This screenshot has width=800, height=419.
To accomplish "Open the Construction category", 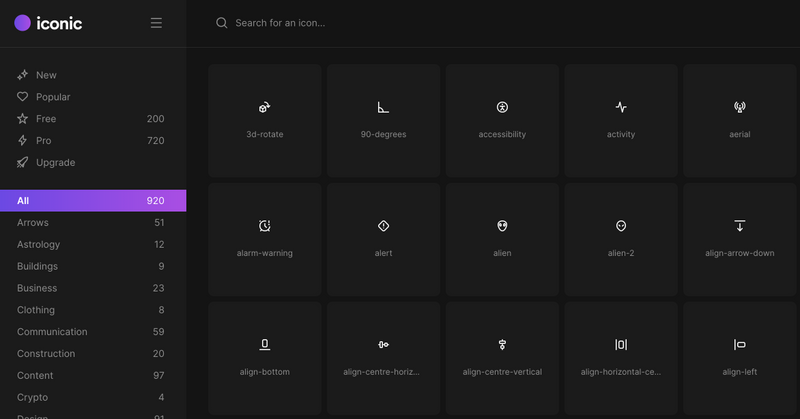I will 93,354.
